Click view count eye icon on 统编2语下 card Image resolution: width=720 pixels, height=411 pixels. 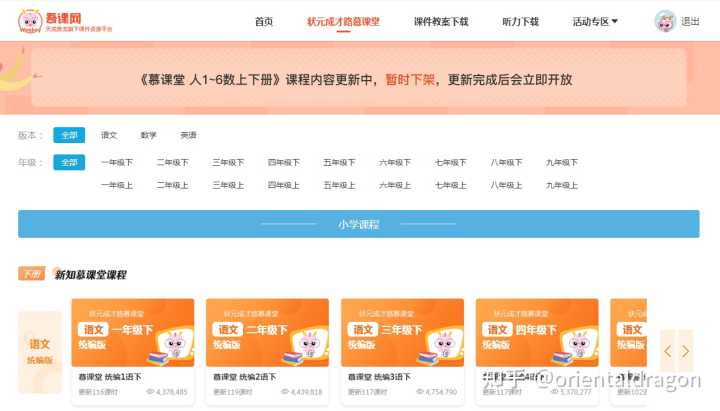tap(285, 392)
